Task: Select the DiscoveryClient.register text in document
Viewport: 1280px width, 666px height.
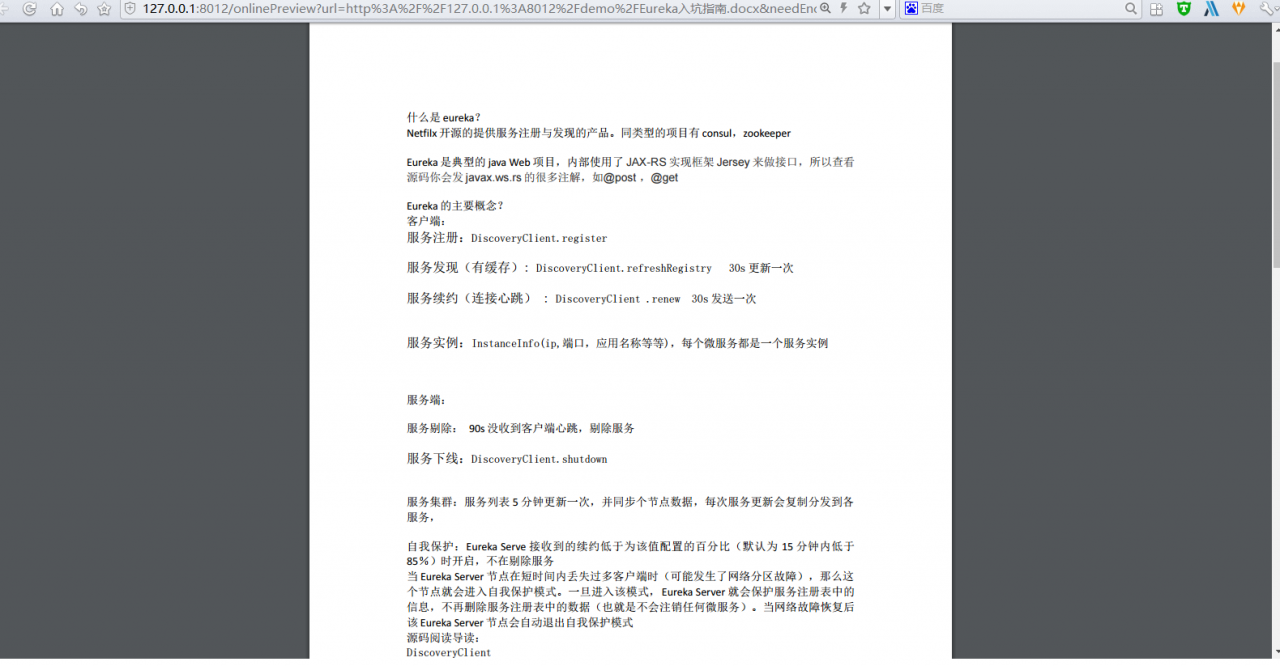Action: click(539, 238)
